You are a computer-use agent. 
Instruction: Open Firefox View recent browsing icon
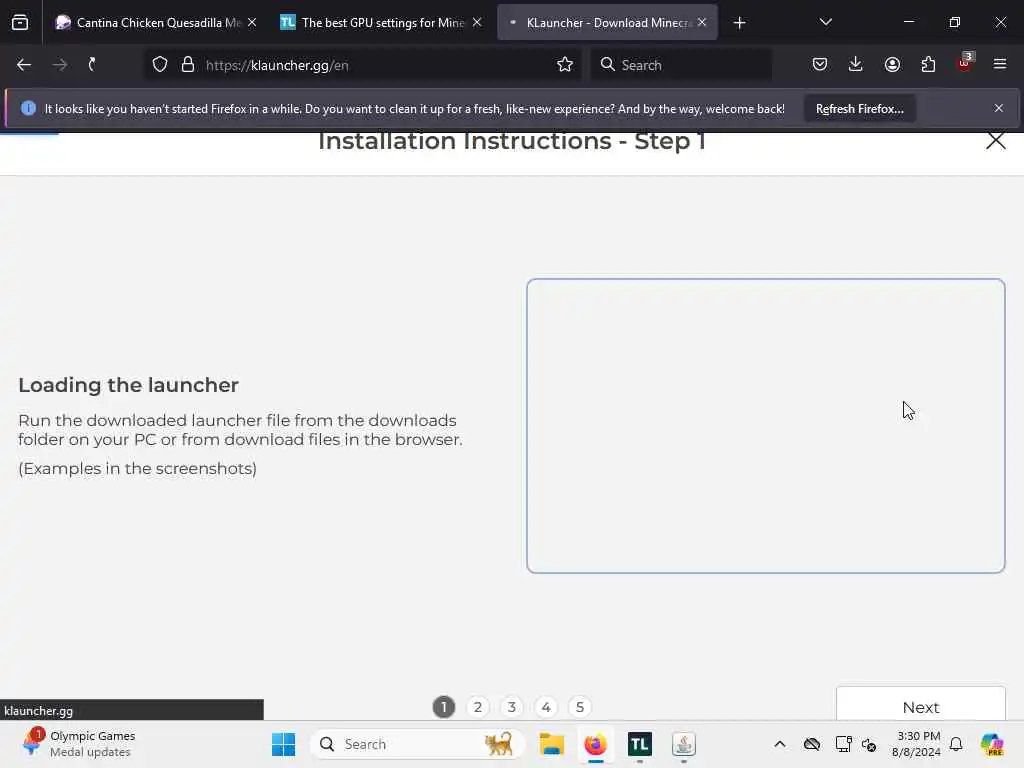(20, 23)
